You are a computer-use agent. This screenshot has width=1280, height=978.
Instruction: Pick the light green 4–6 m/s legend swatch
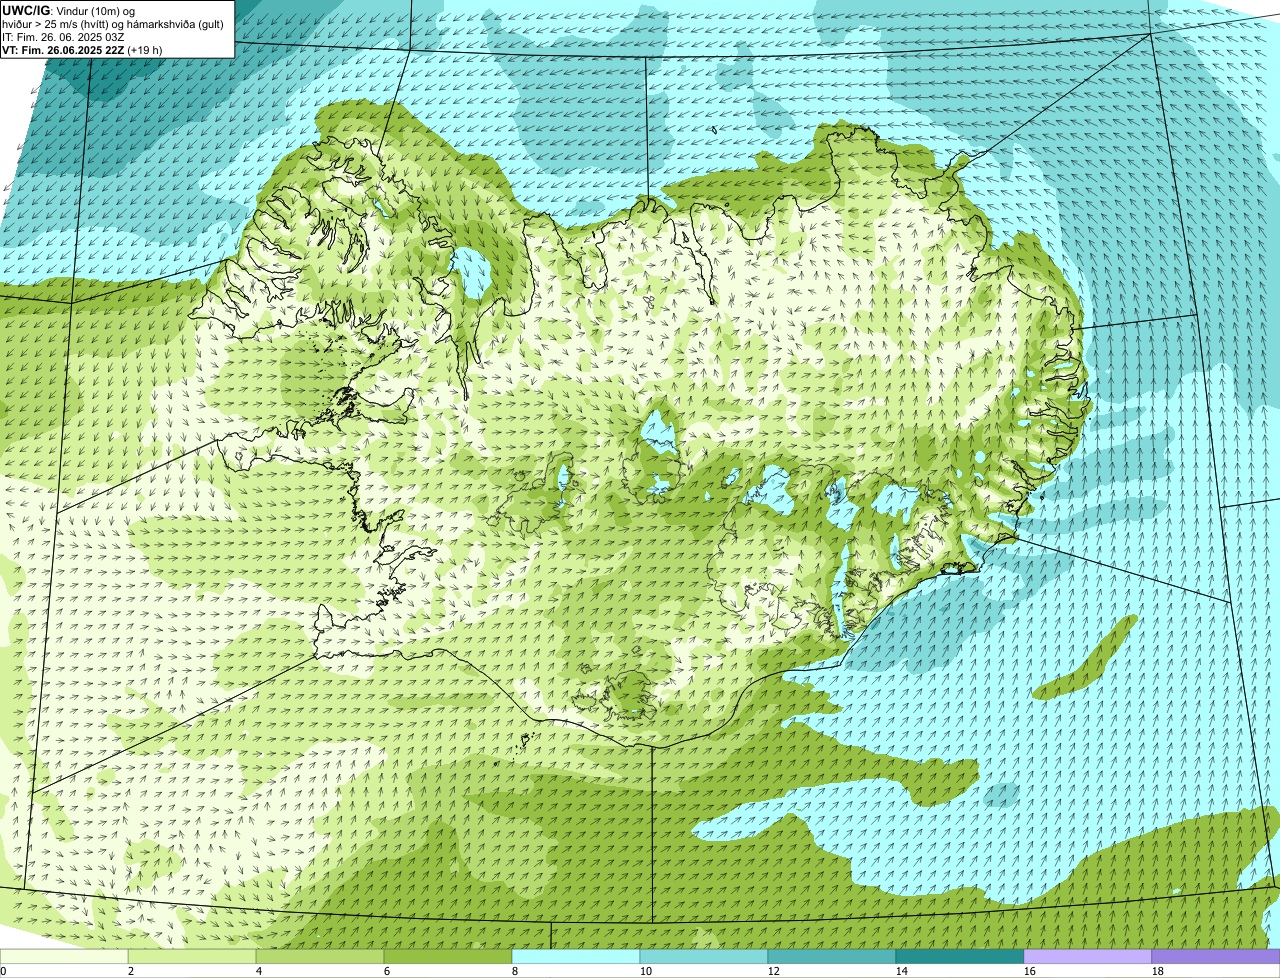[x=320, y=956]
